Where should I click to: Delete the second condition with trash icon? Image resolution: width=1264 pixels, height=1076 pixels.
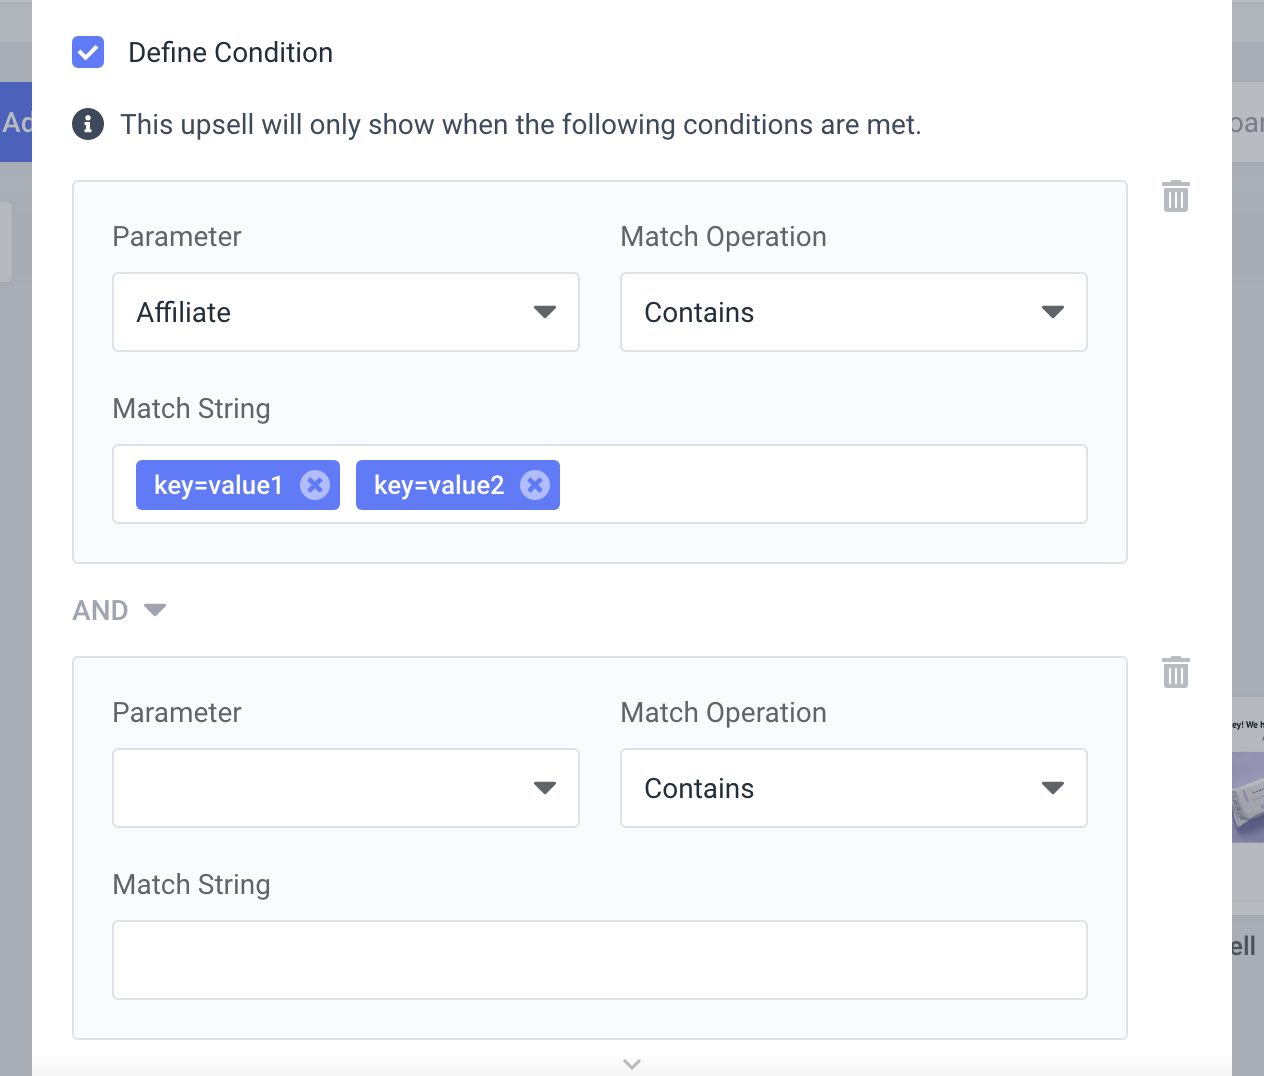click(1176, 672)
